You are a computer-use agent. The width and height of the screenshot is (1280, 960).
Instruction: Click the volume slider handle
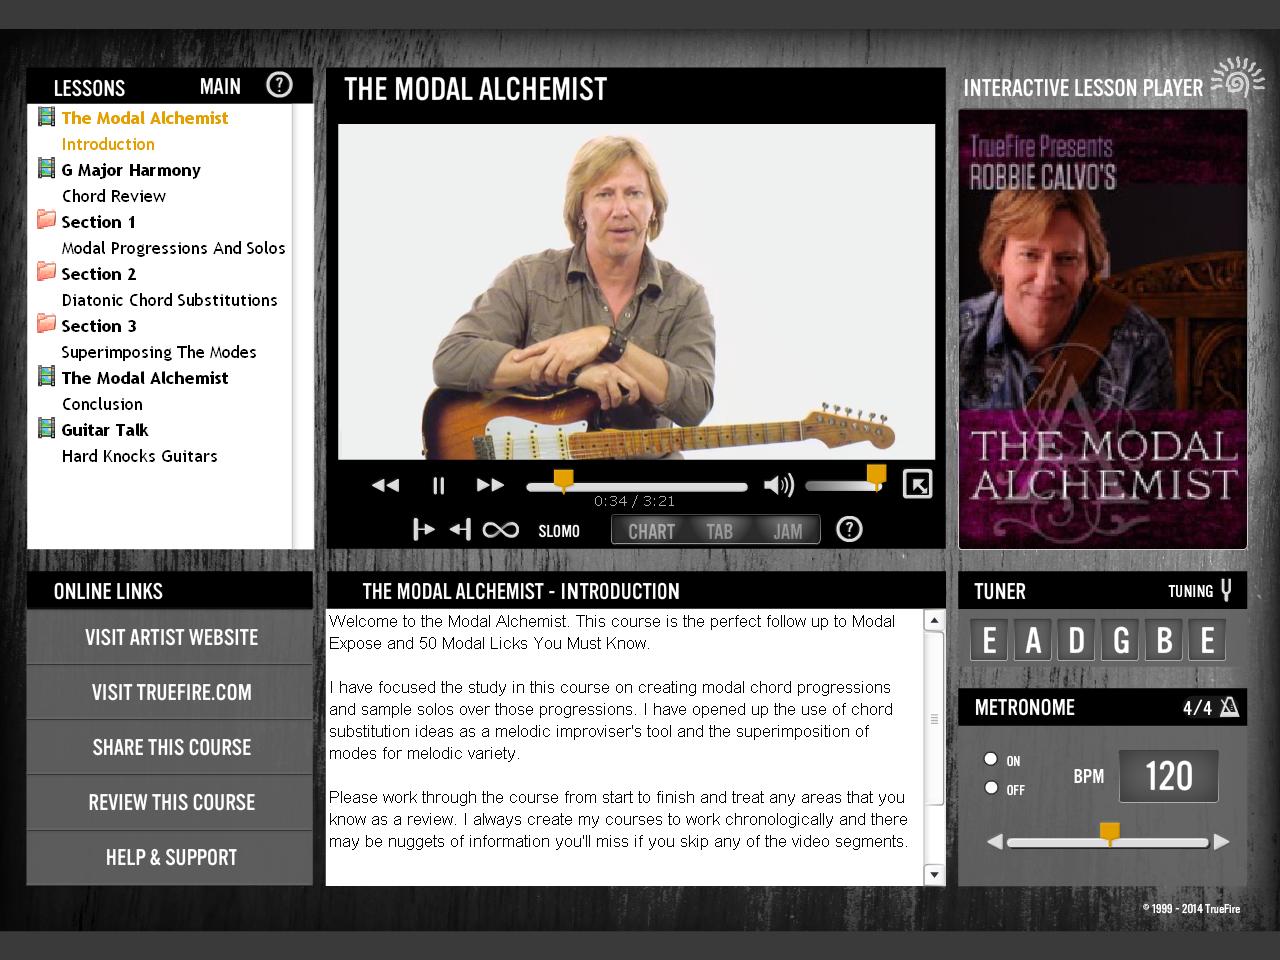tap(876, 477)
